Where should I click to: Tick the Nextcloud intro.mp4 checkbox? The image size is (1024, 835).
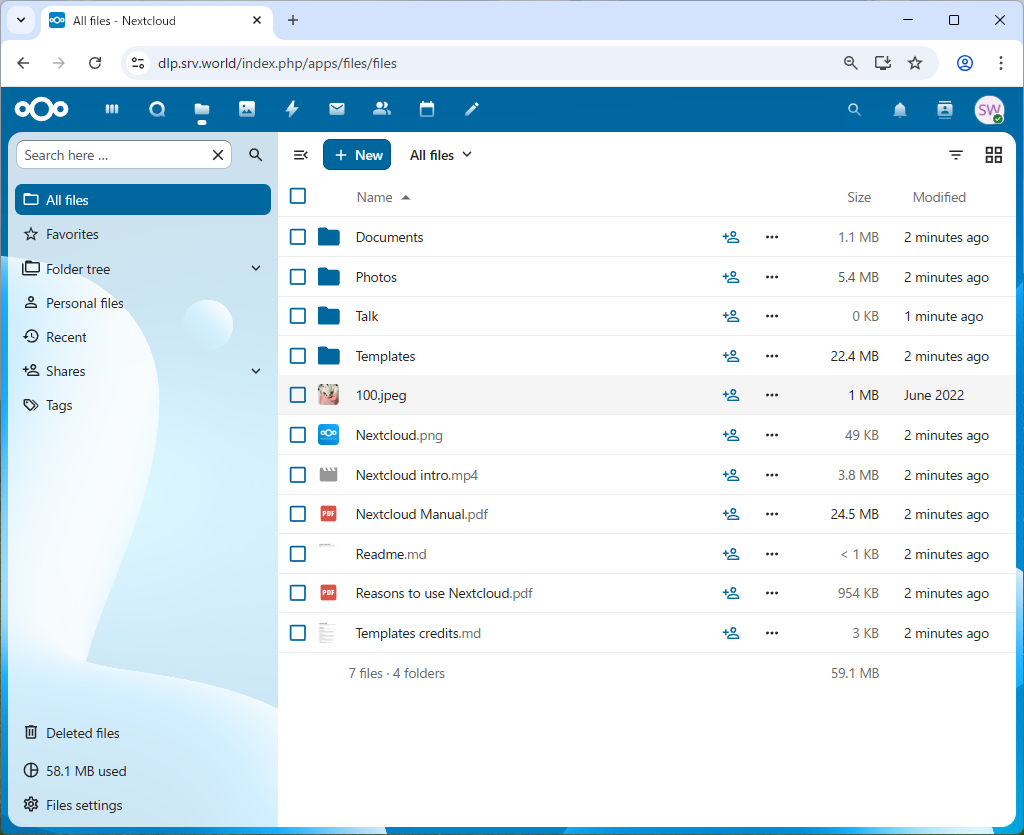point(298,475)
